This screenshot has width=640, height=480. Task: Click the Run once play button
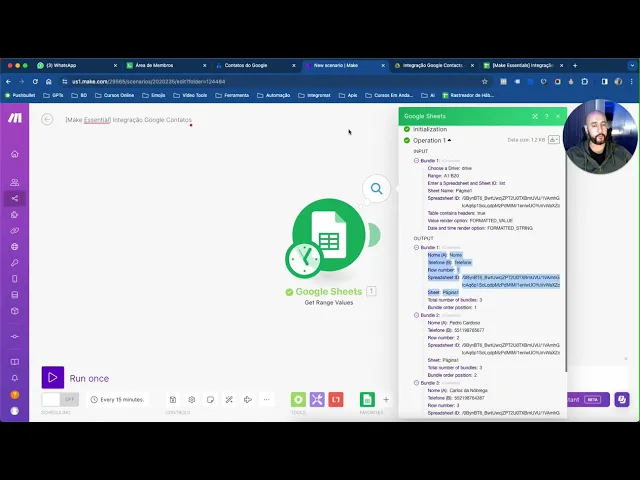53,378
